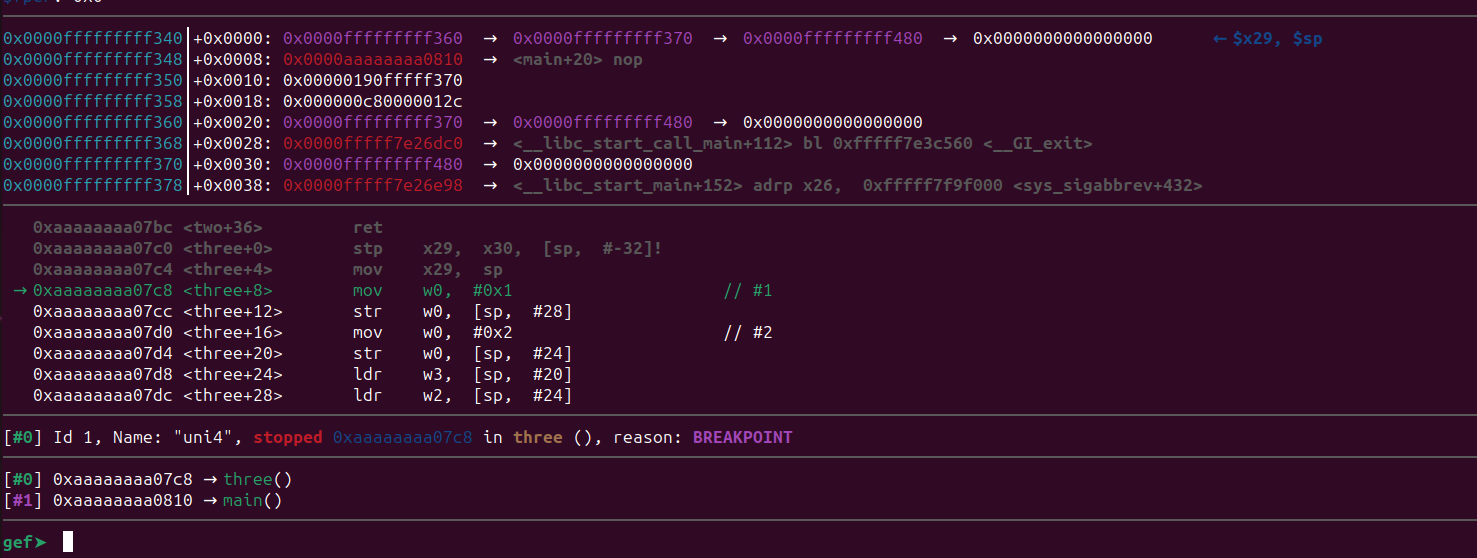Image resolution: width=1477 pixels, height=558 pixels.
Task: Click the red return address 0x0000aaaaaaaa0810
Action: click(x=373, y=60)
